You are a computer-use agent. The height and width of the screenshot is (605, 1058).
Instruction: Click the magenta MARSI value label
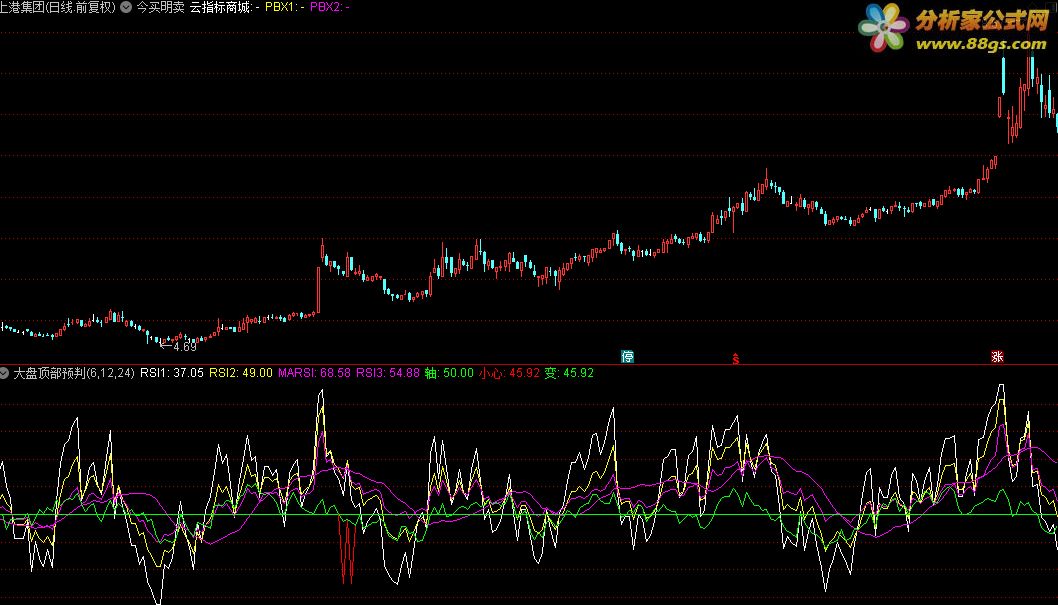click(314, 373)
